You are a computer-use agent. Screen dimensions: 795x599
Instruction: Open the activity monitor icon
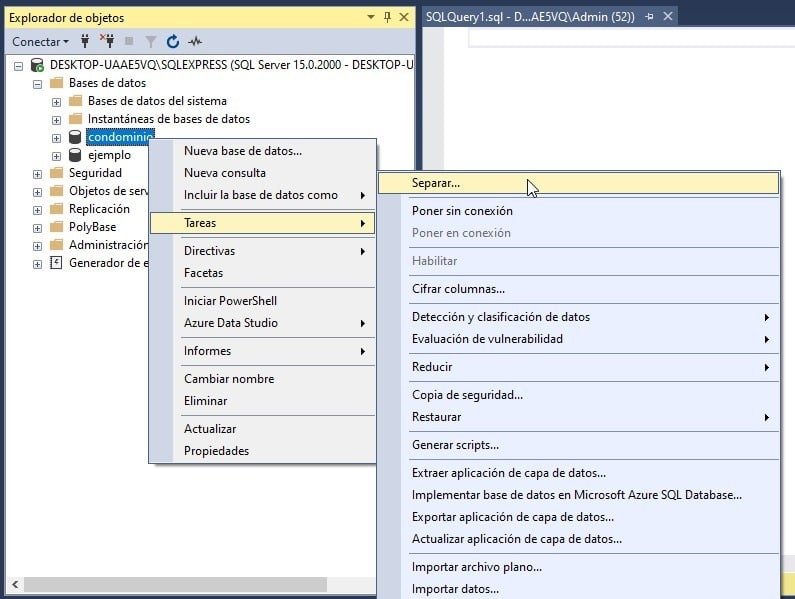[x=195, y=42]
